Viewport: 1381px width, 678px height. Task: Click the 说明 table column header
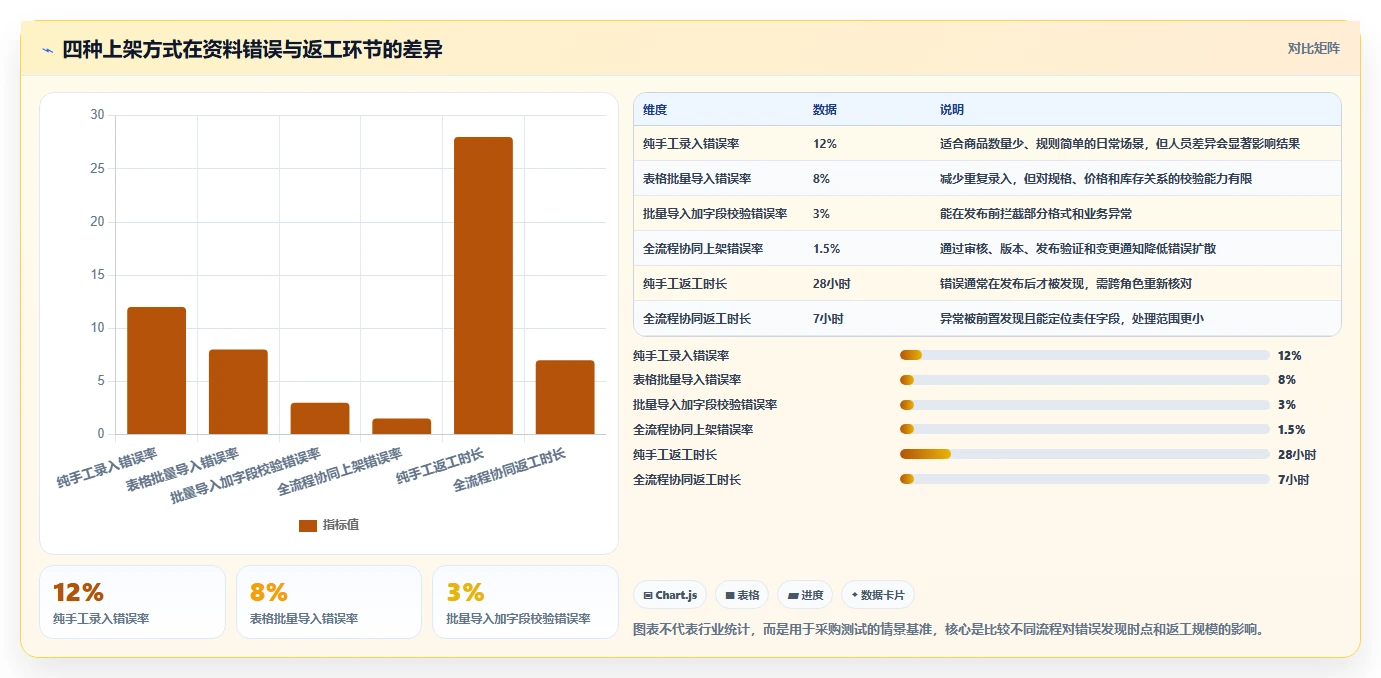click(x=952, y=110)
